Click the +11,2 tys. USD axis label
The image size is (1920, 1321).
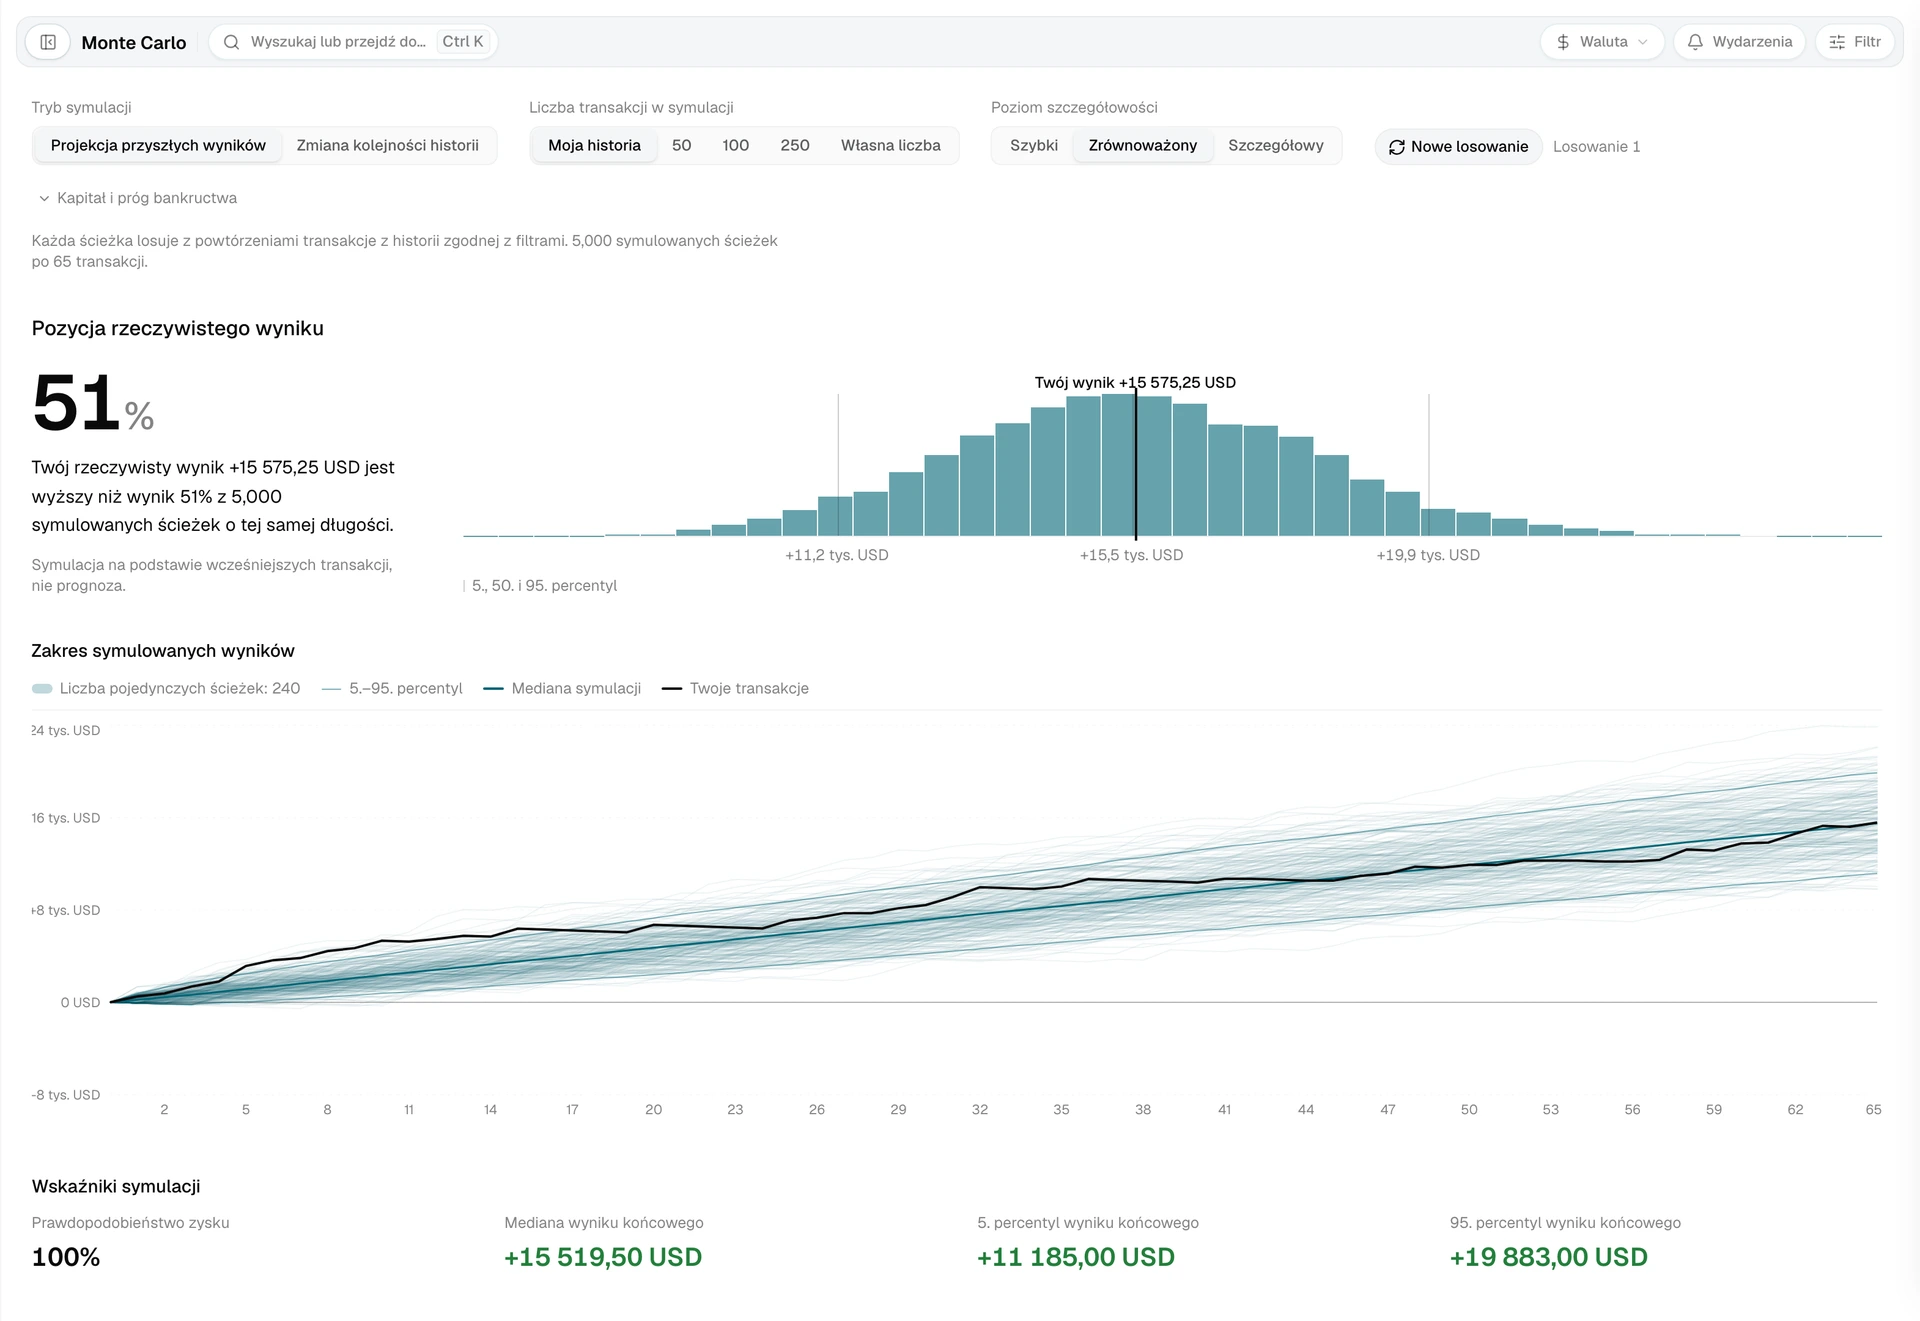[837, 555]
